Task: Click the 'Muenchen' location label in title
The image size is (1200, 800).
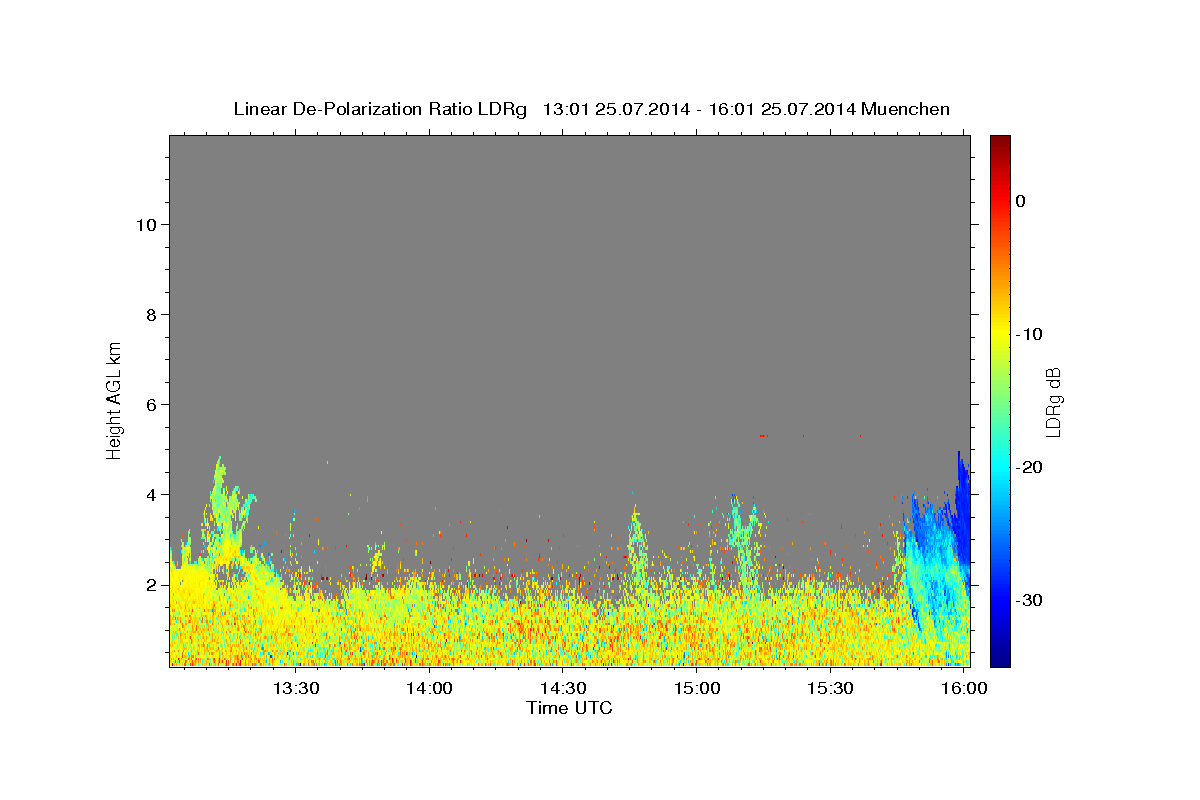Action: (905, 109)
